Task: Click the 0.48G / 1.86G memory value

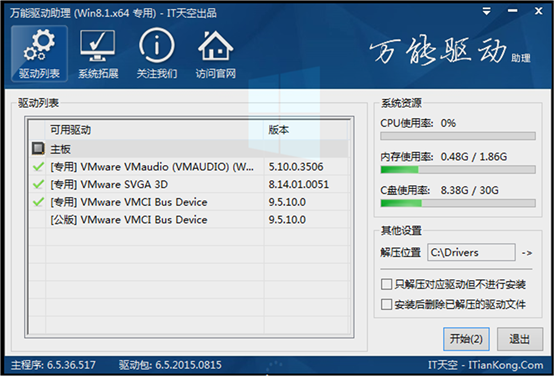Action: 474,157
